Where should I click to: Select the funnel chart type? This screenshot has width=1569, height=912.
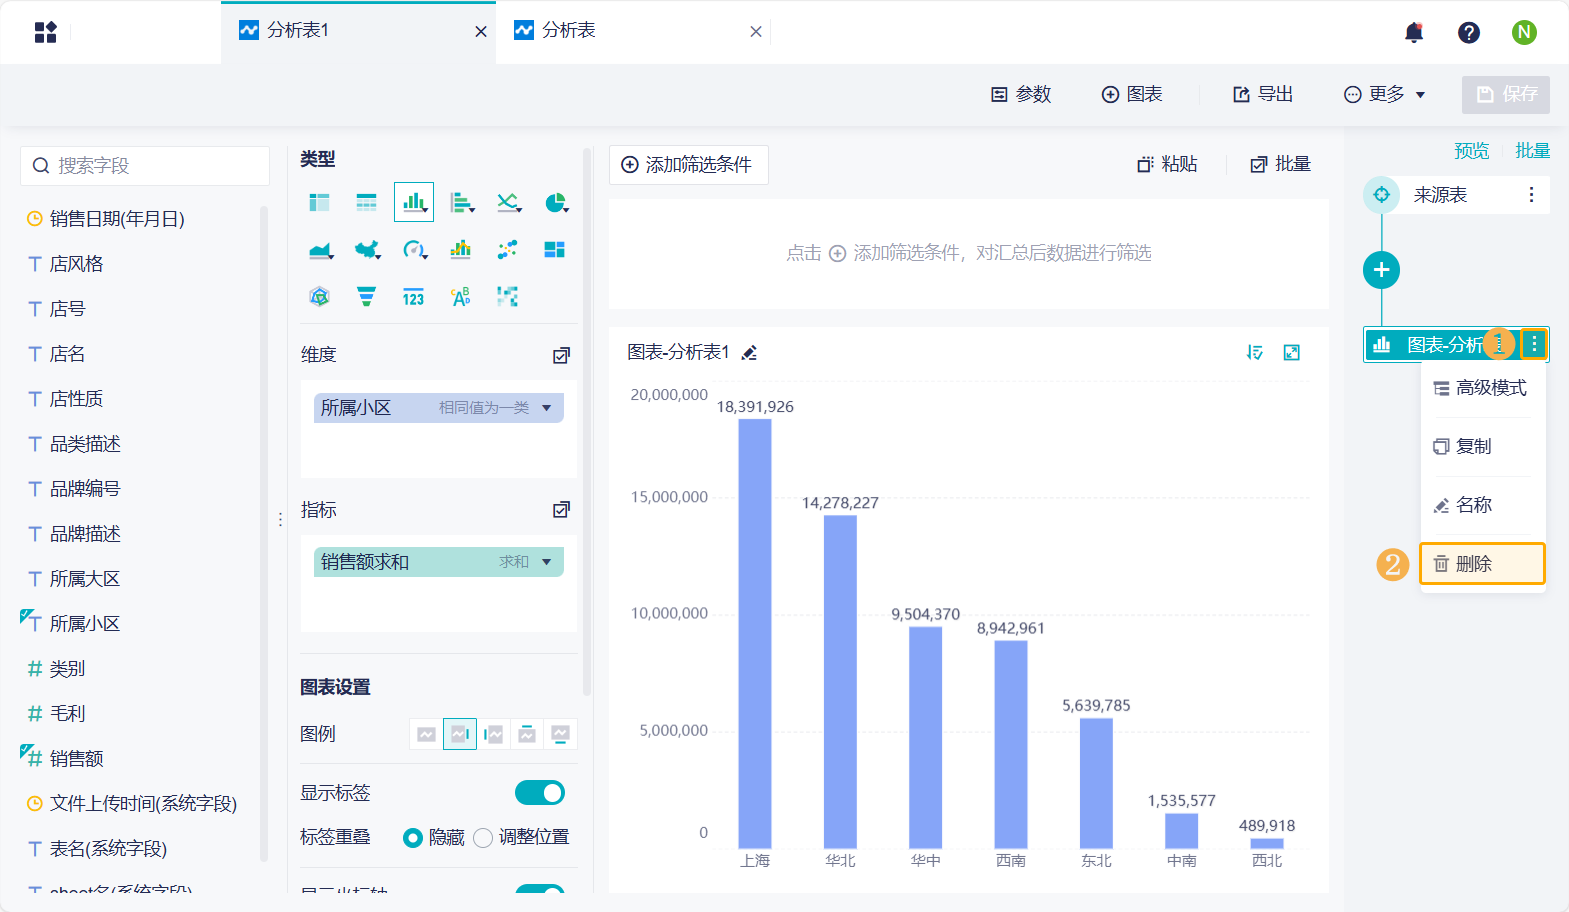[367, 297]
